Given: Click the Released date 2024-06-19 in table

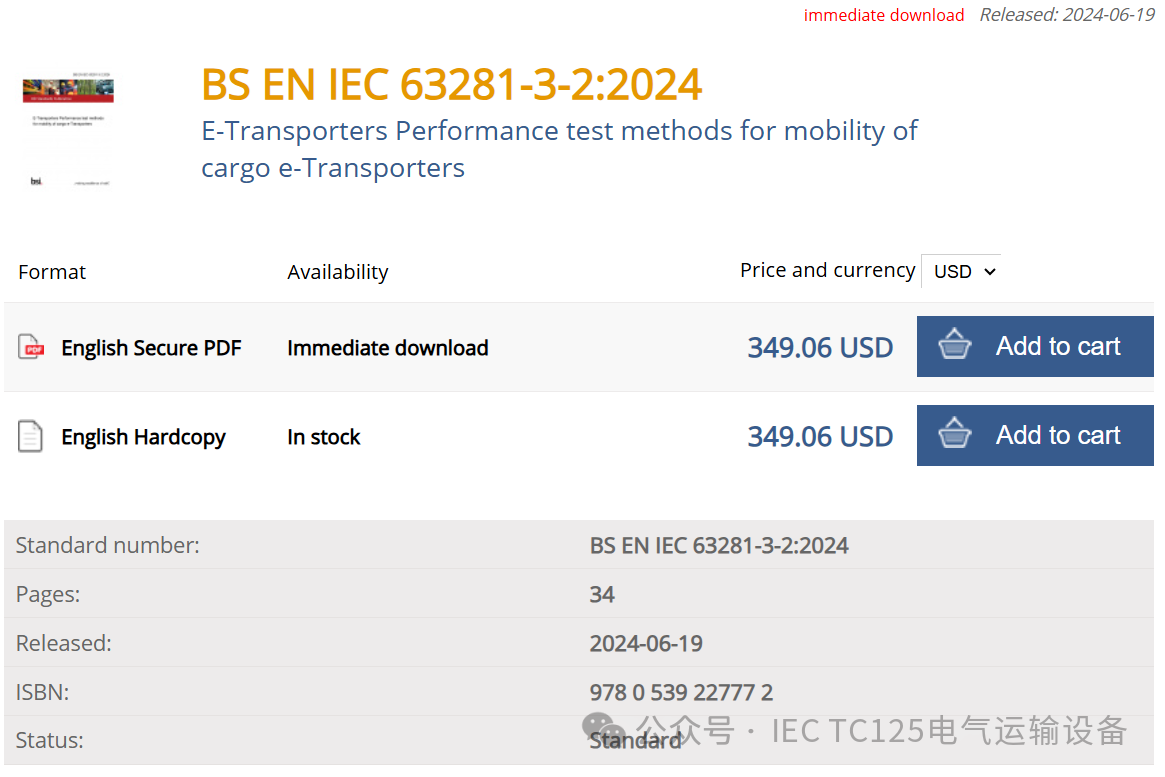Looking at the screenshot, I should (646, 643).
